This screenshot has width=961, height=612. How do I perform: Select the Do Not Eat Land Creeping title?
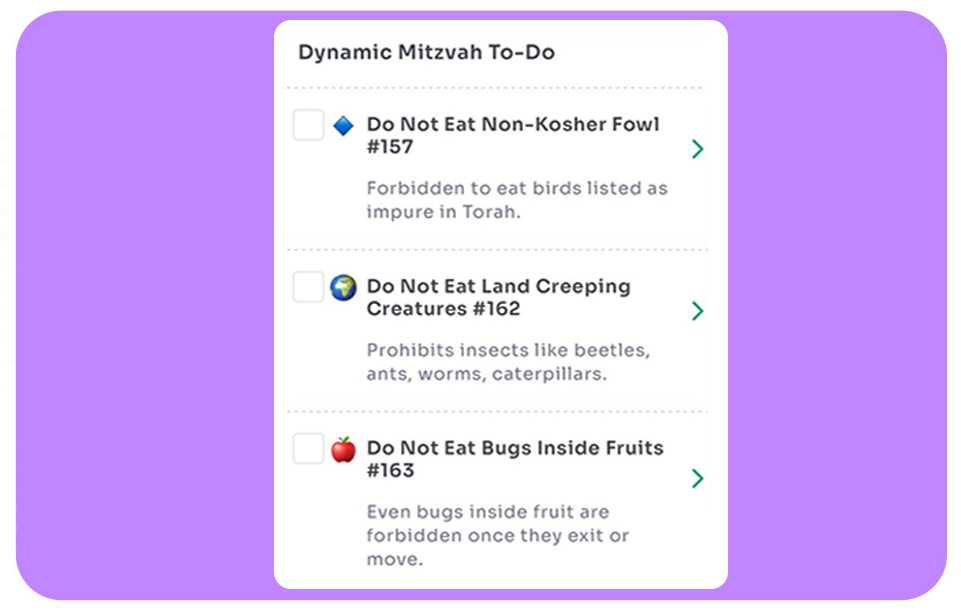(x=498, y=287)
